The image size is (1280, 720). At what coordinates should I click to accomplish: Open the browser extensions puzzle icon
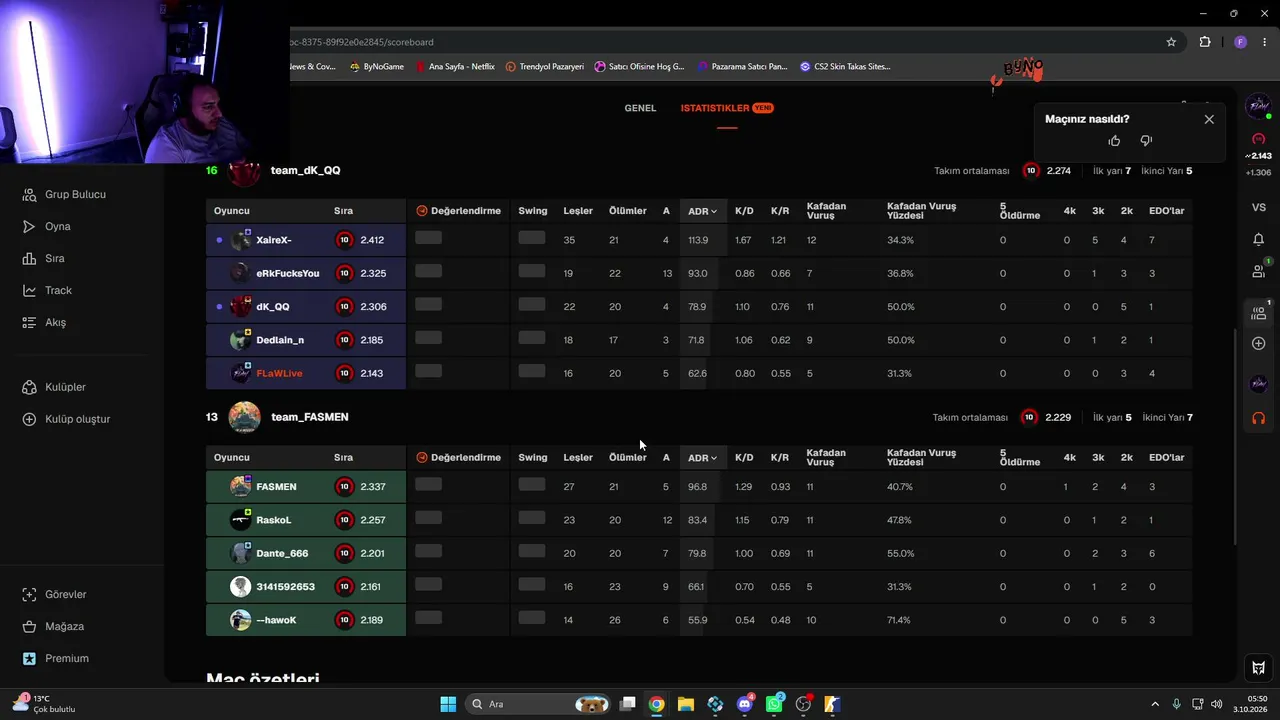click(1204, 42)
